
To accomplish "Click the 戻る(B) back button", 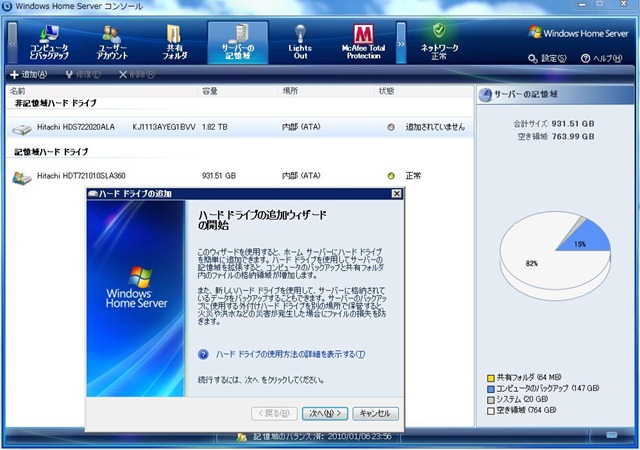I will tap(274, 414).
